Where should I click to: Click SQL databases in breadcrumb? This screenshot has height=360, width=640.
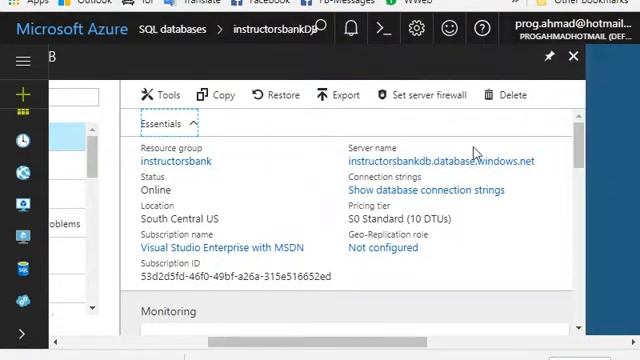coord(172,29)
